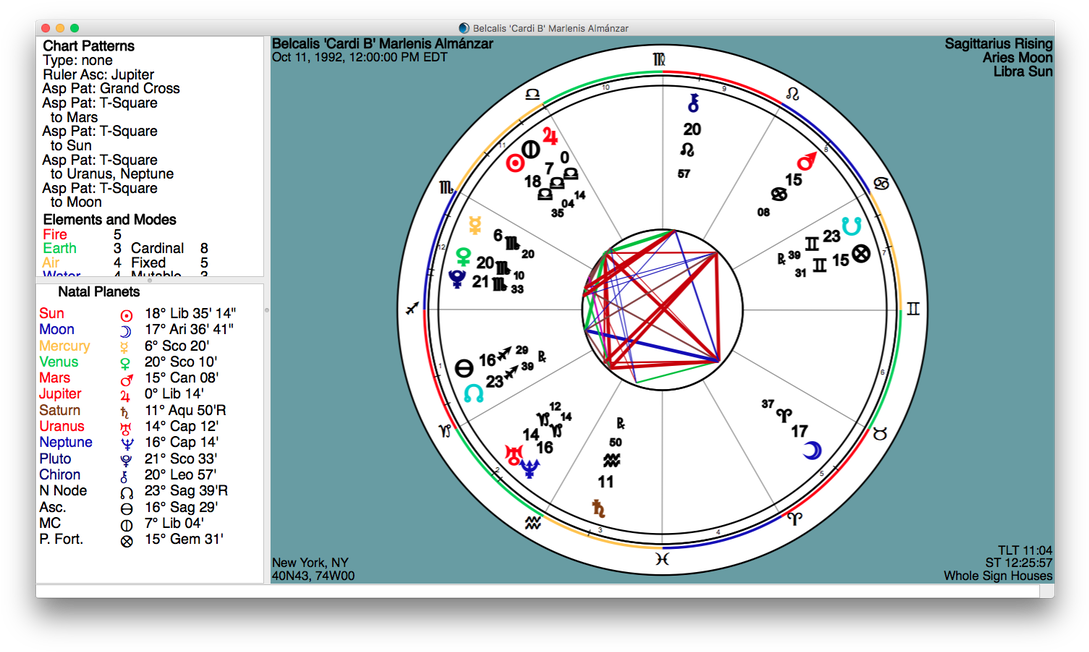Click the Aries sign on the outer ring
The width and height of the screenshot is (1089, 652).
(794, 518)
